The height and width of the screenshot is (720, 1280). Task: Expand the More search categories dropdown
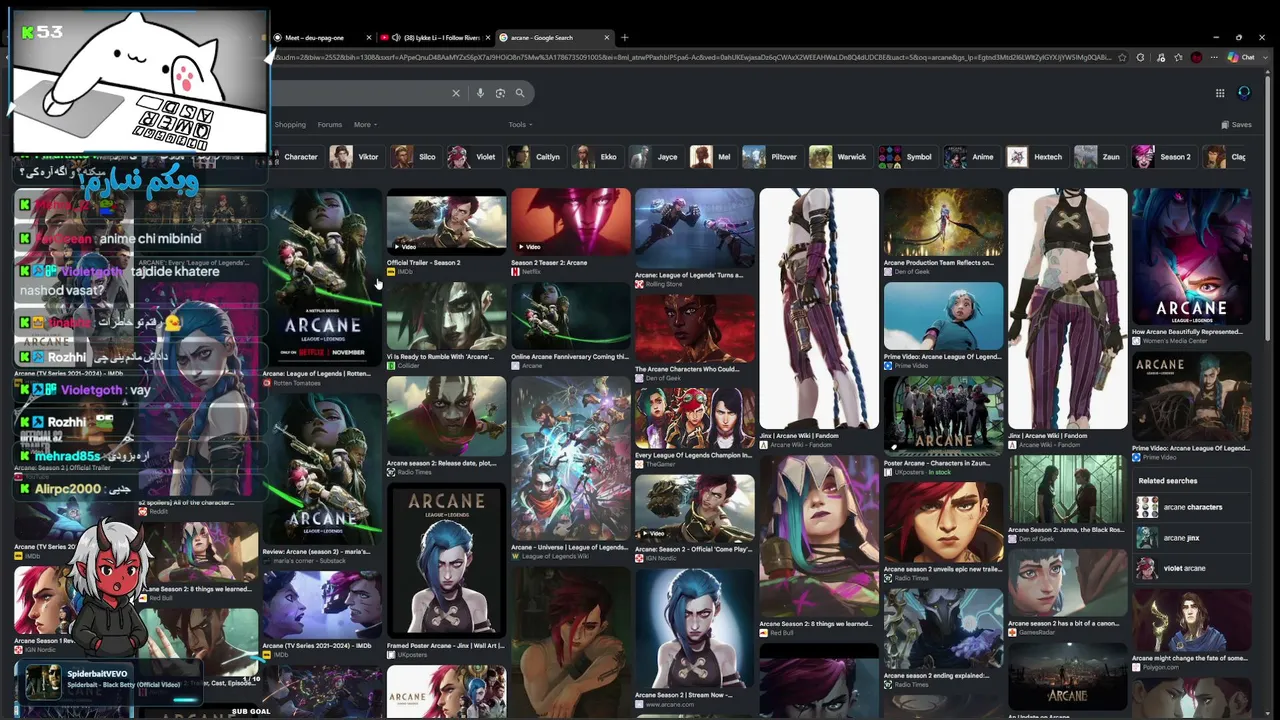pos(365,125)
